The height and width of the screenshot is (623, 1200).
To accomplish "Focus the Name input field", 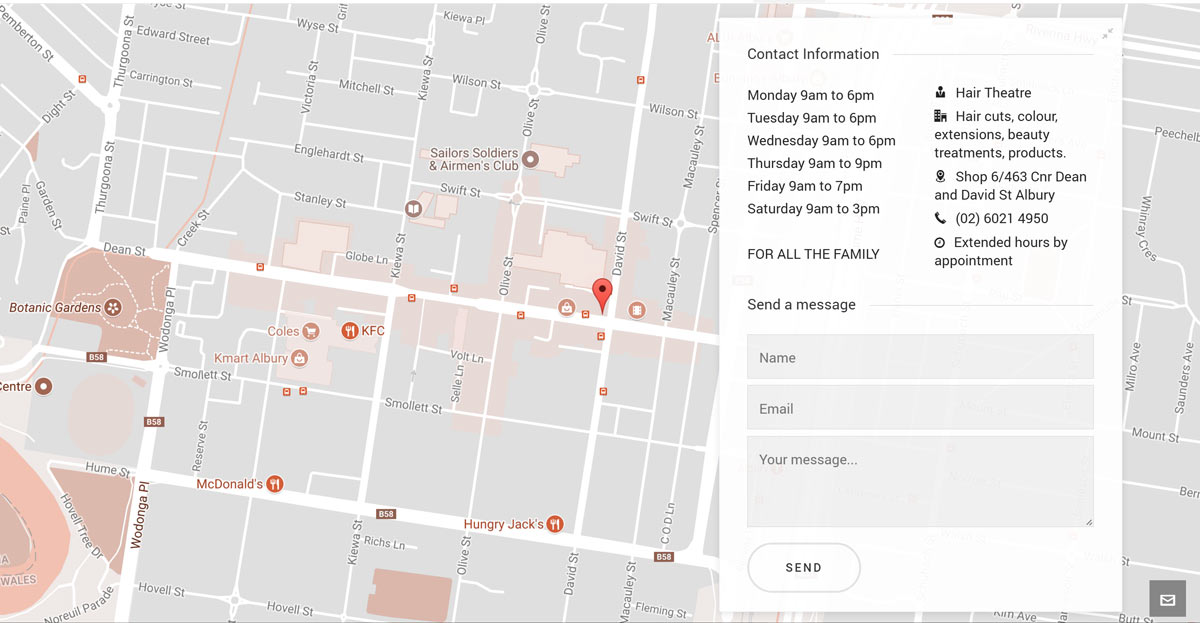I will pos(919,357).
